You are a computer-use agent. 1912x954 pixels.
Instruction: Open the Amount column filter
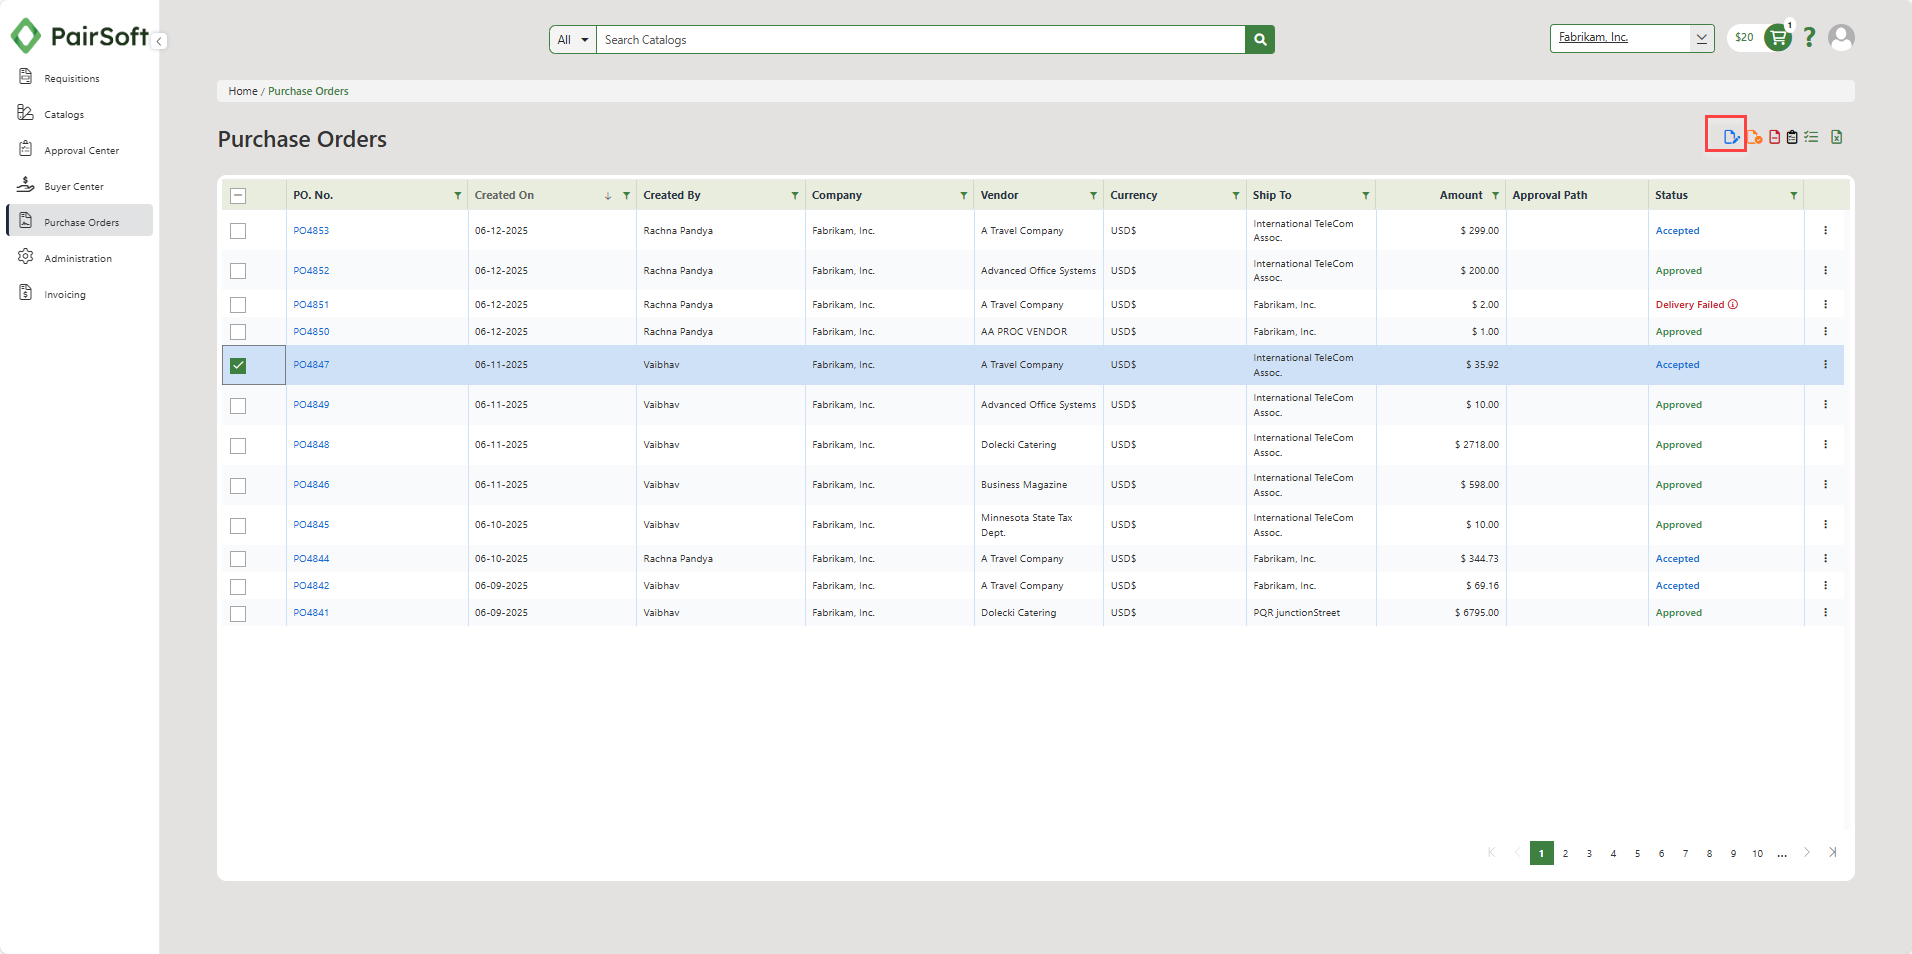coord(1496,196)
